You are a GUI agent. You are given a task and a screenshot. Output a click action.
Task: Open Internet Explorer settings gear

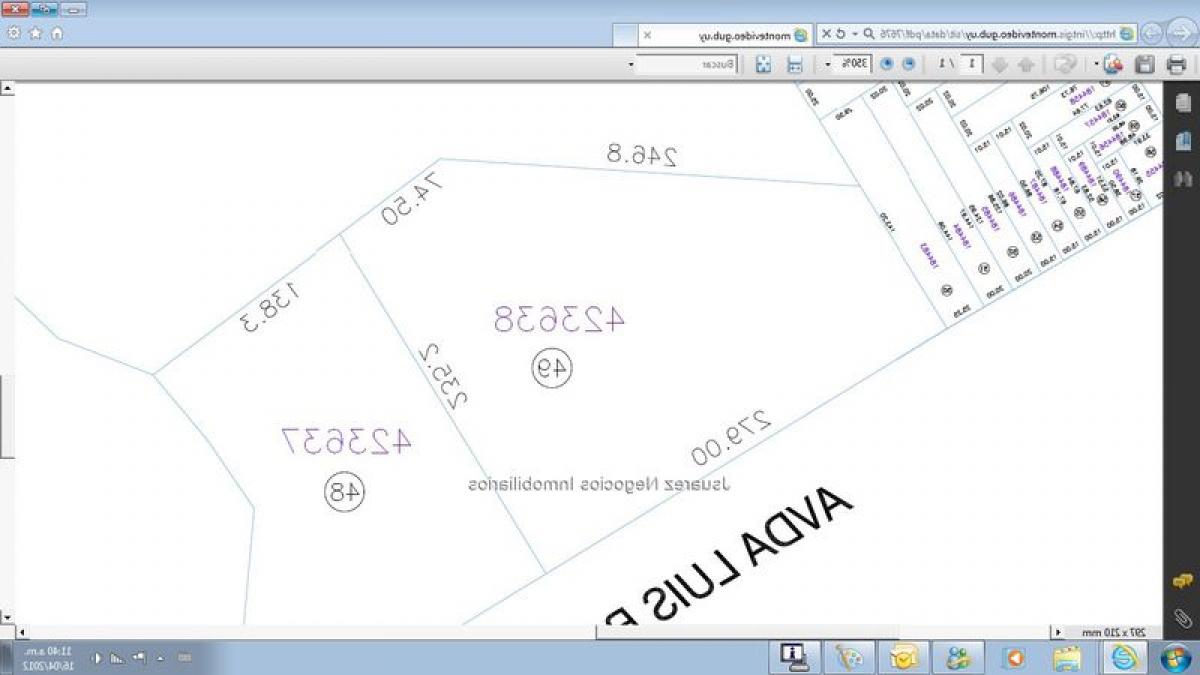point(14,33)
